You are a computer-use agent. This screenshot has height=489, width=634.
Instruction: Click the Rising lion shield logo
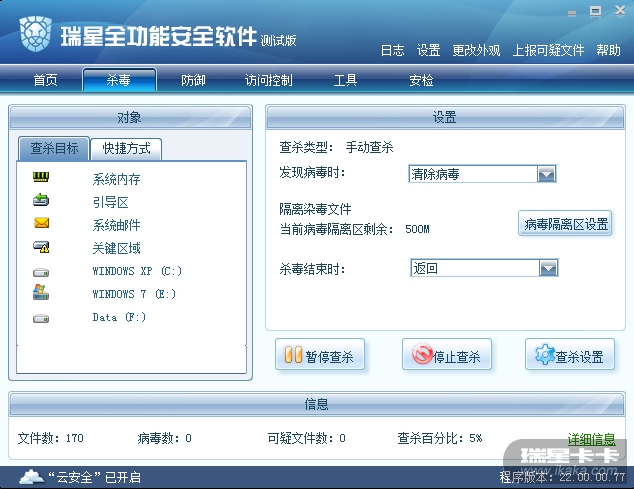point(36,34)
